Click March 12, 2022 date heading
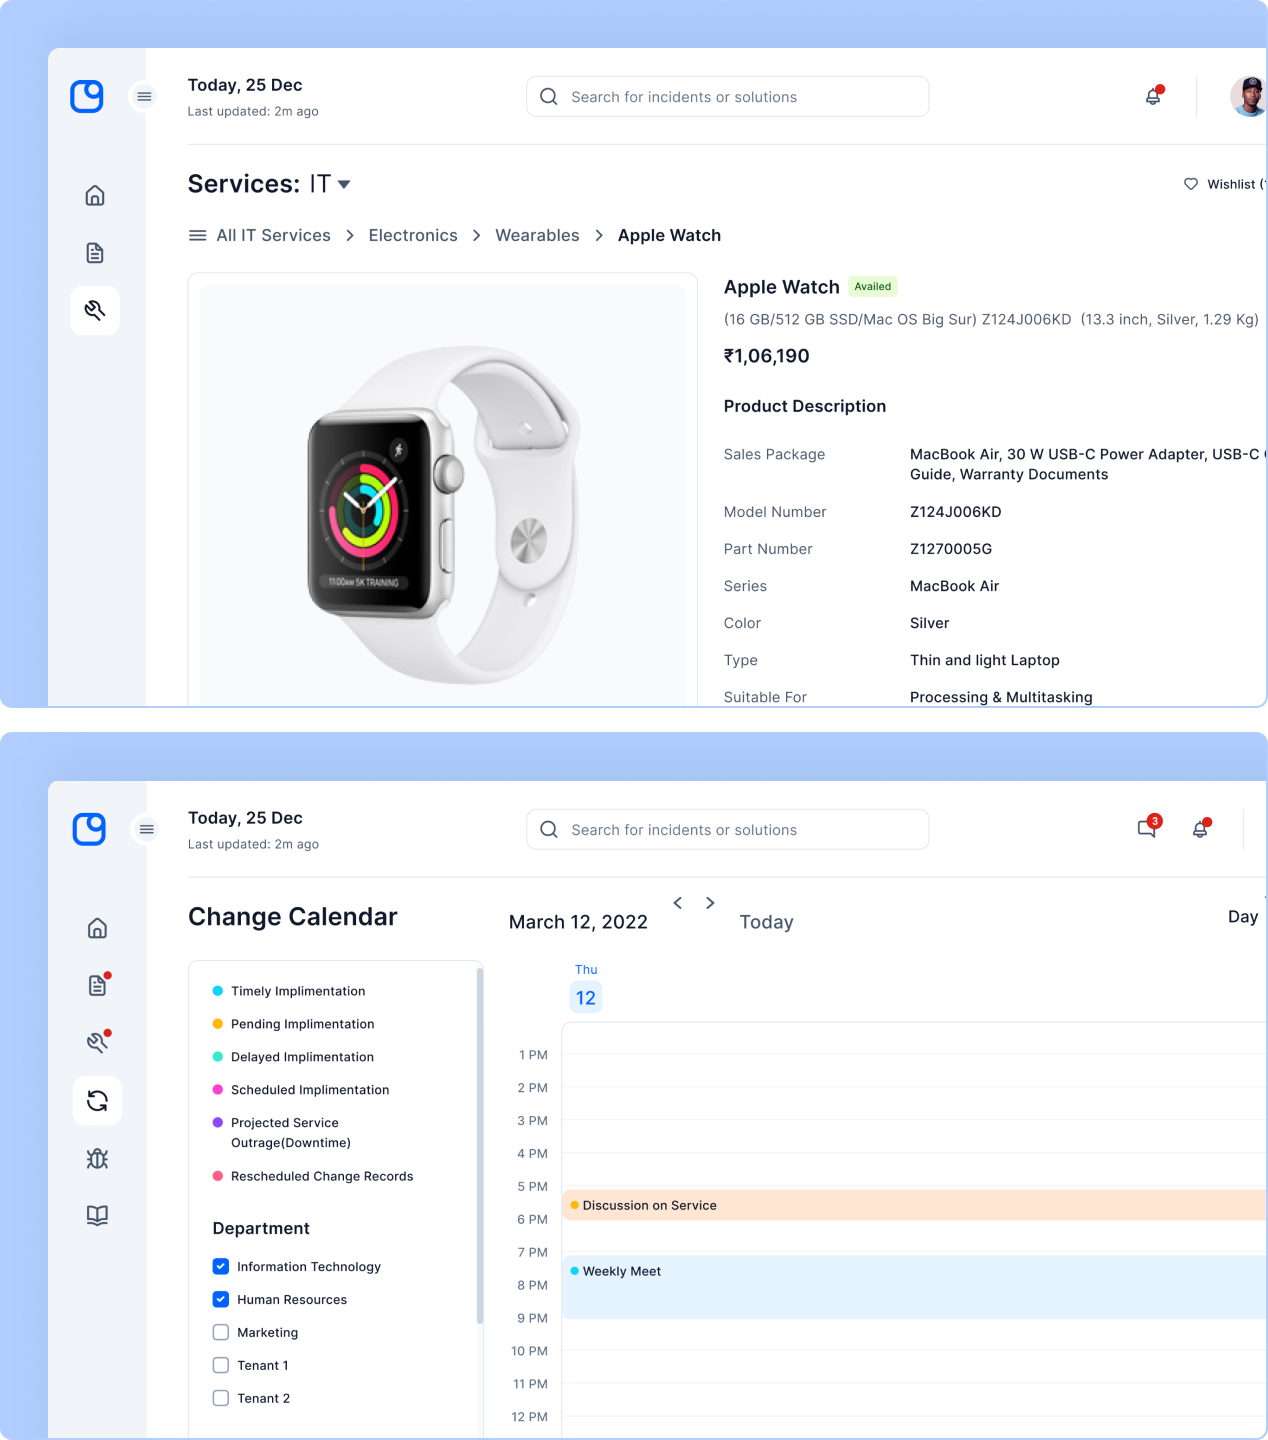The width and height of the screenshot is (1268, 1440). (x=578, y=922)
